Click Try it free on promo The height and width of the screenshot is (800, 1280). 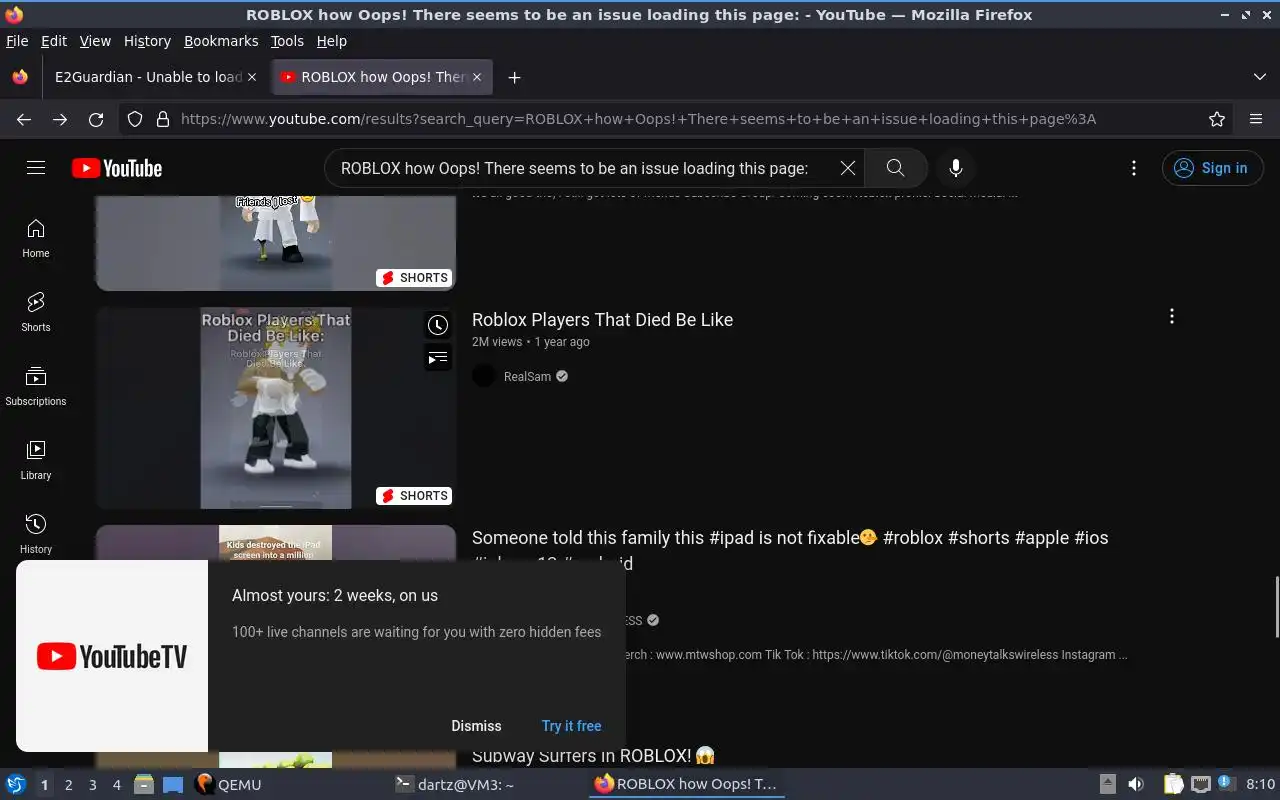pyautogui.click(x=572, y=726)
